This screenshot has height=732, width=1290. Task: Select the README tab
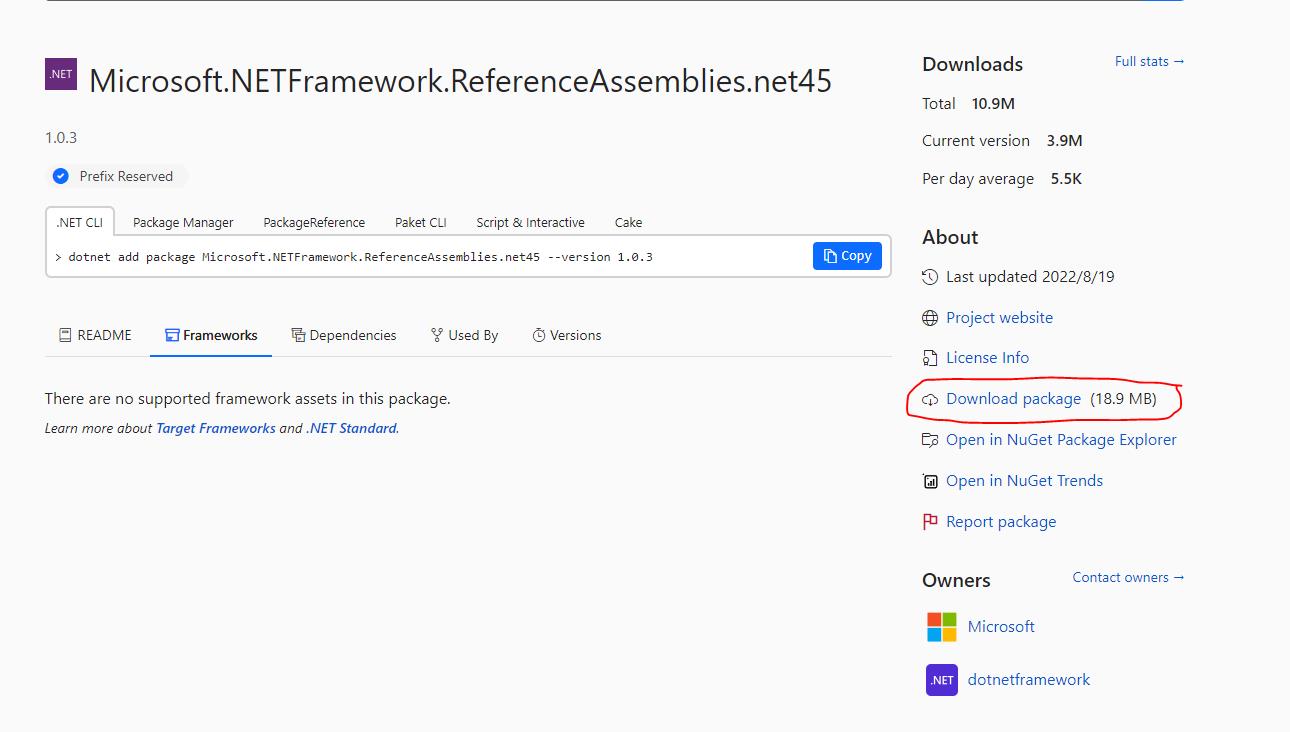94,335
